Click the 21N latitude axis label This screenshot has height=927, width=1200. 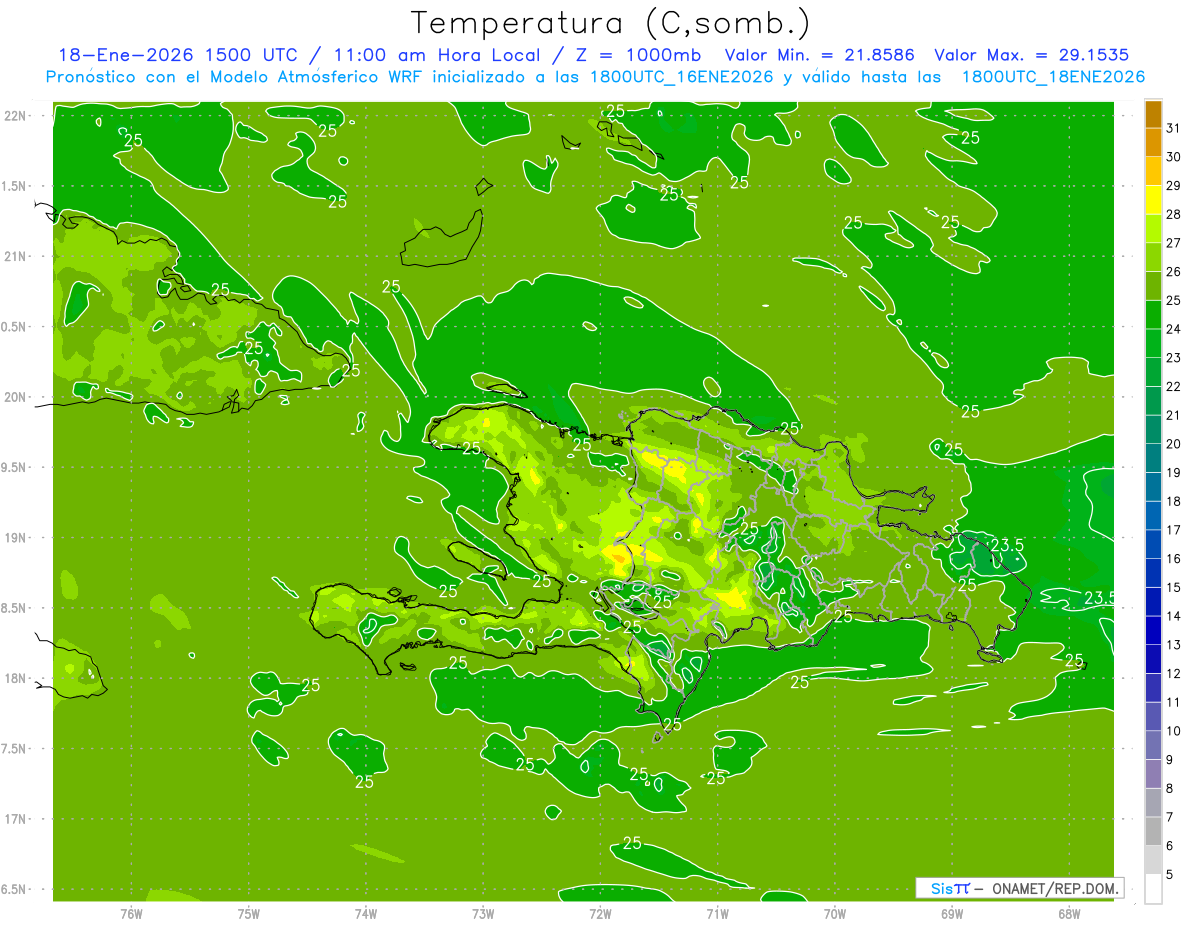14,256
